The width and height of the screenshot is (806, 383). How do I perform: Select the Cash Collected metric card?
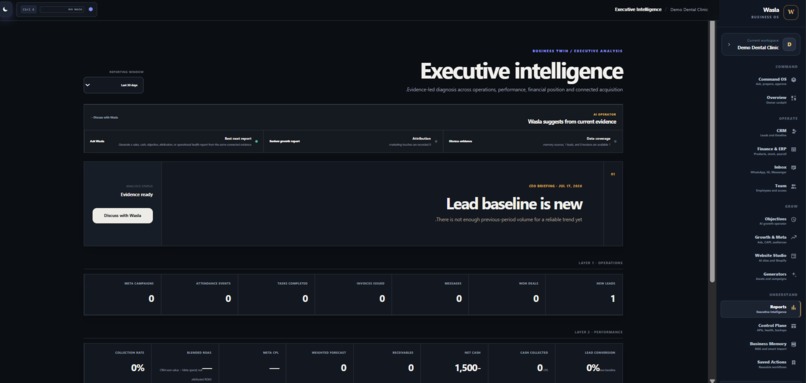pos(521,363)
